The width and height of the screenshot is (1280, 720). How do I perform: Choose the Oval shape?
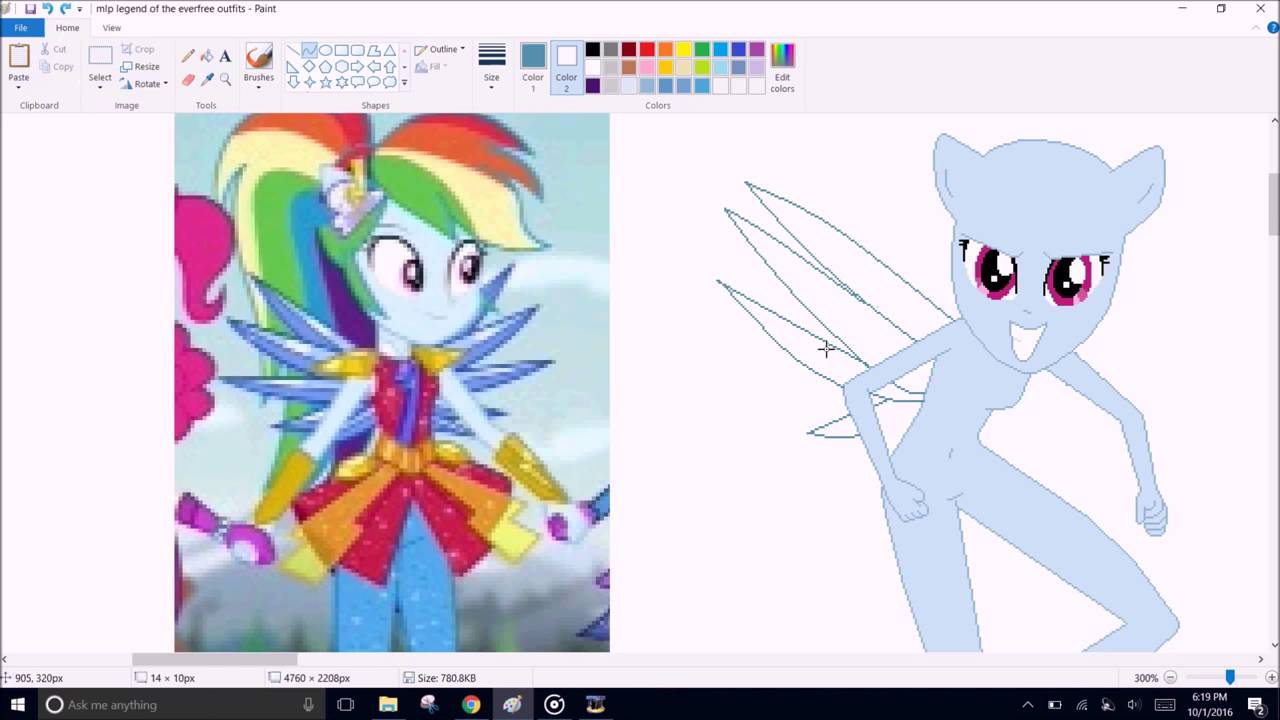coord(325,50)
